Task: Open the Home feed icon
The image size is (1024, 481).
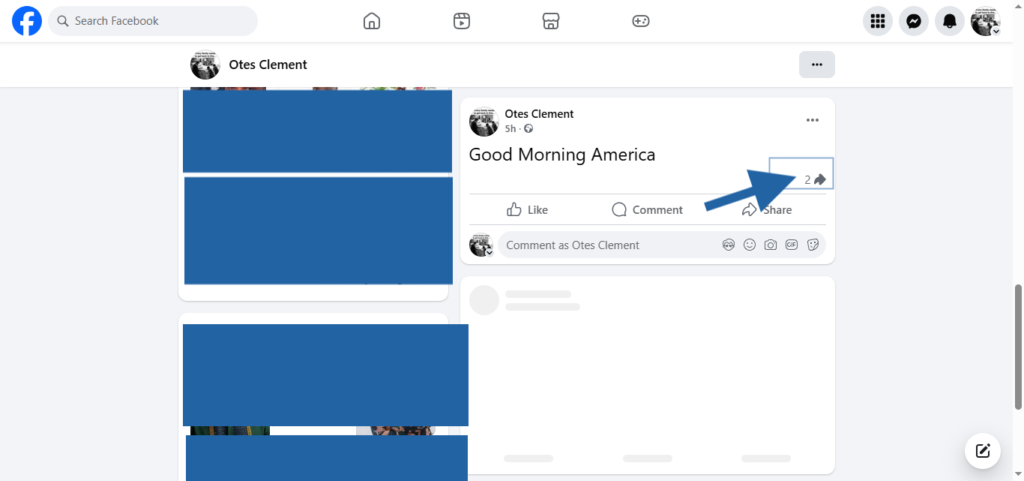Action: point(372,21)
